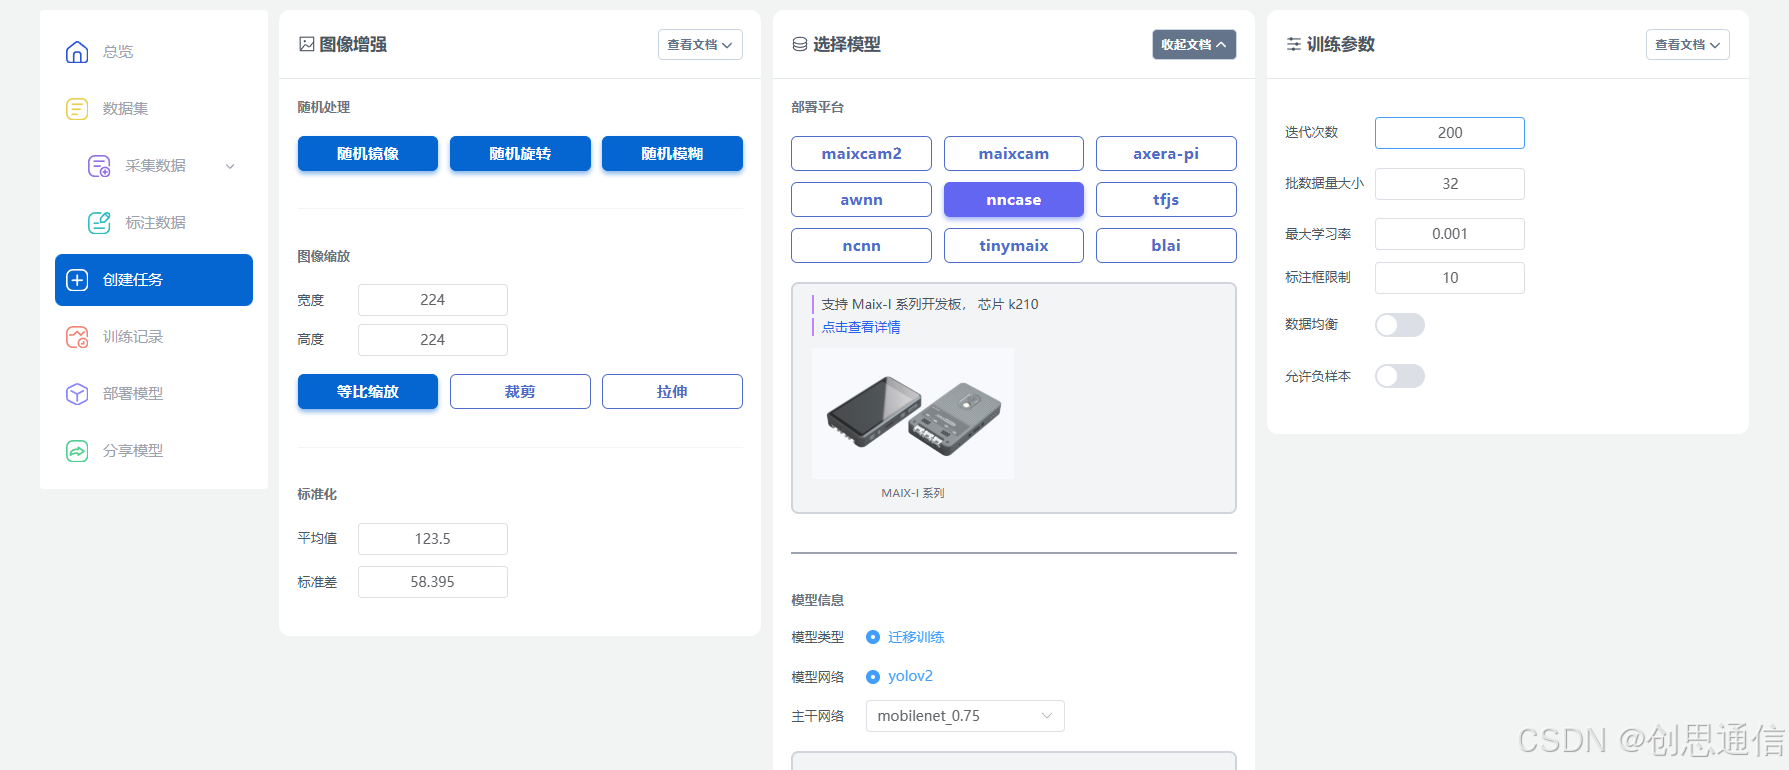Image resolution: width=1789 pixels, height=770 pixels.
Task: Go to 标注数据 menu item
Action: coord(154,223)
